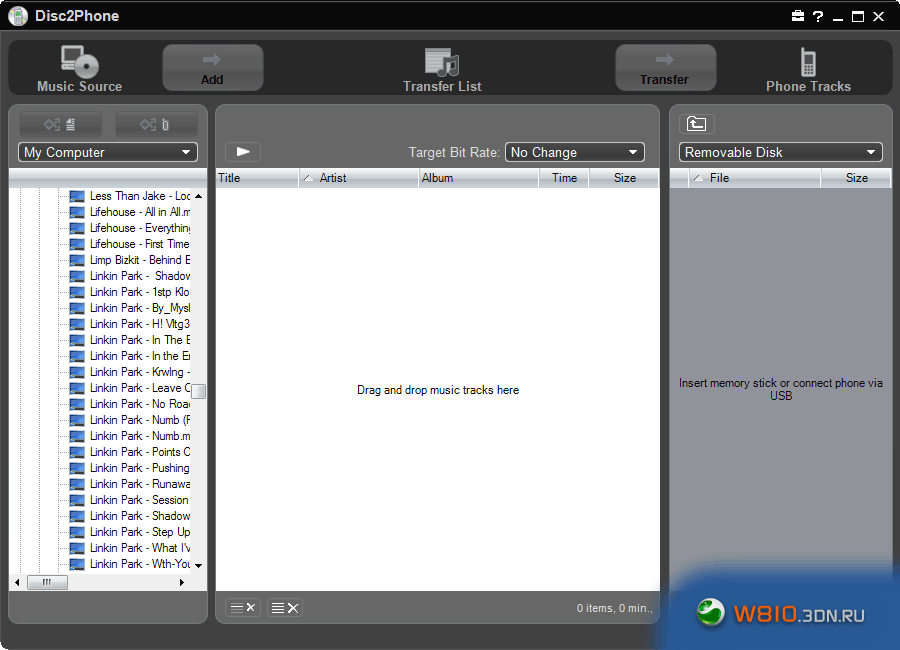Open the My Computer source dropdown
900x650 pixels.
tap(108, 152)
